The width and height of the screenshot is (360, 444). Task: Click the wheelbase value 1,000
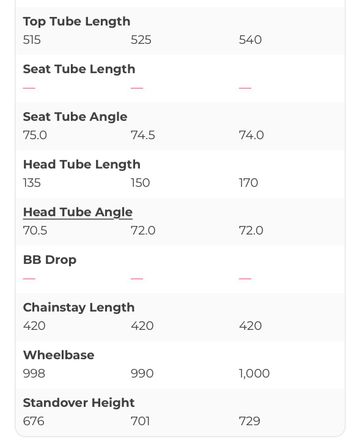click(254, 374)
